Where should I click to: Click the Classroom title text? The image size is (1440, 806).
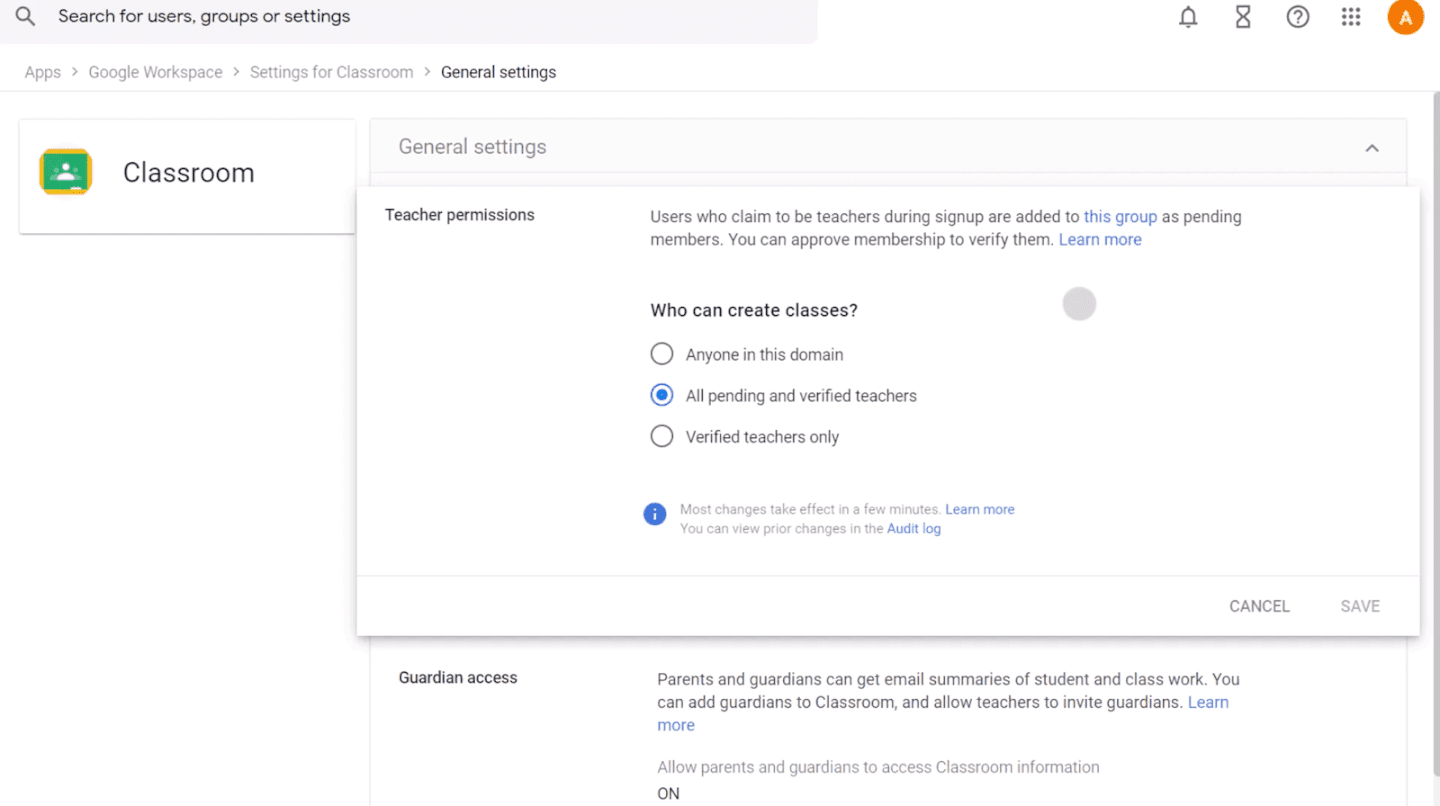pos(189,172)
